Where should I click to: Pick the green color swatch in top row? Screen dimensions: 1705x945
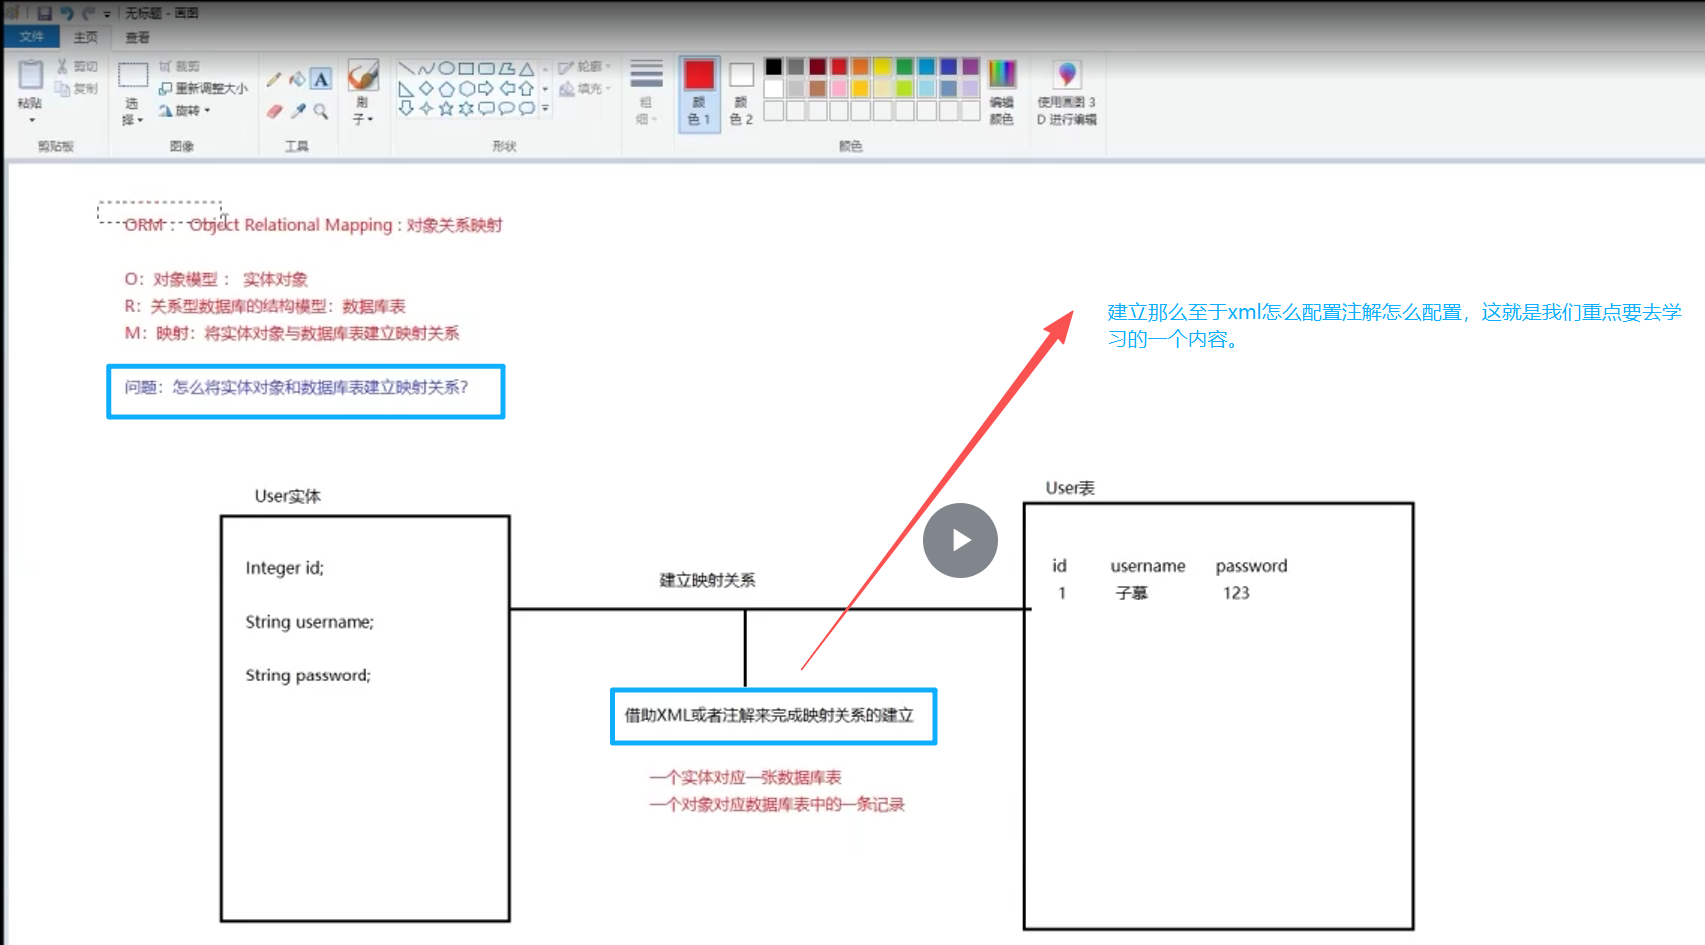click(904, 67)
